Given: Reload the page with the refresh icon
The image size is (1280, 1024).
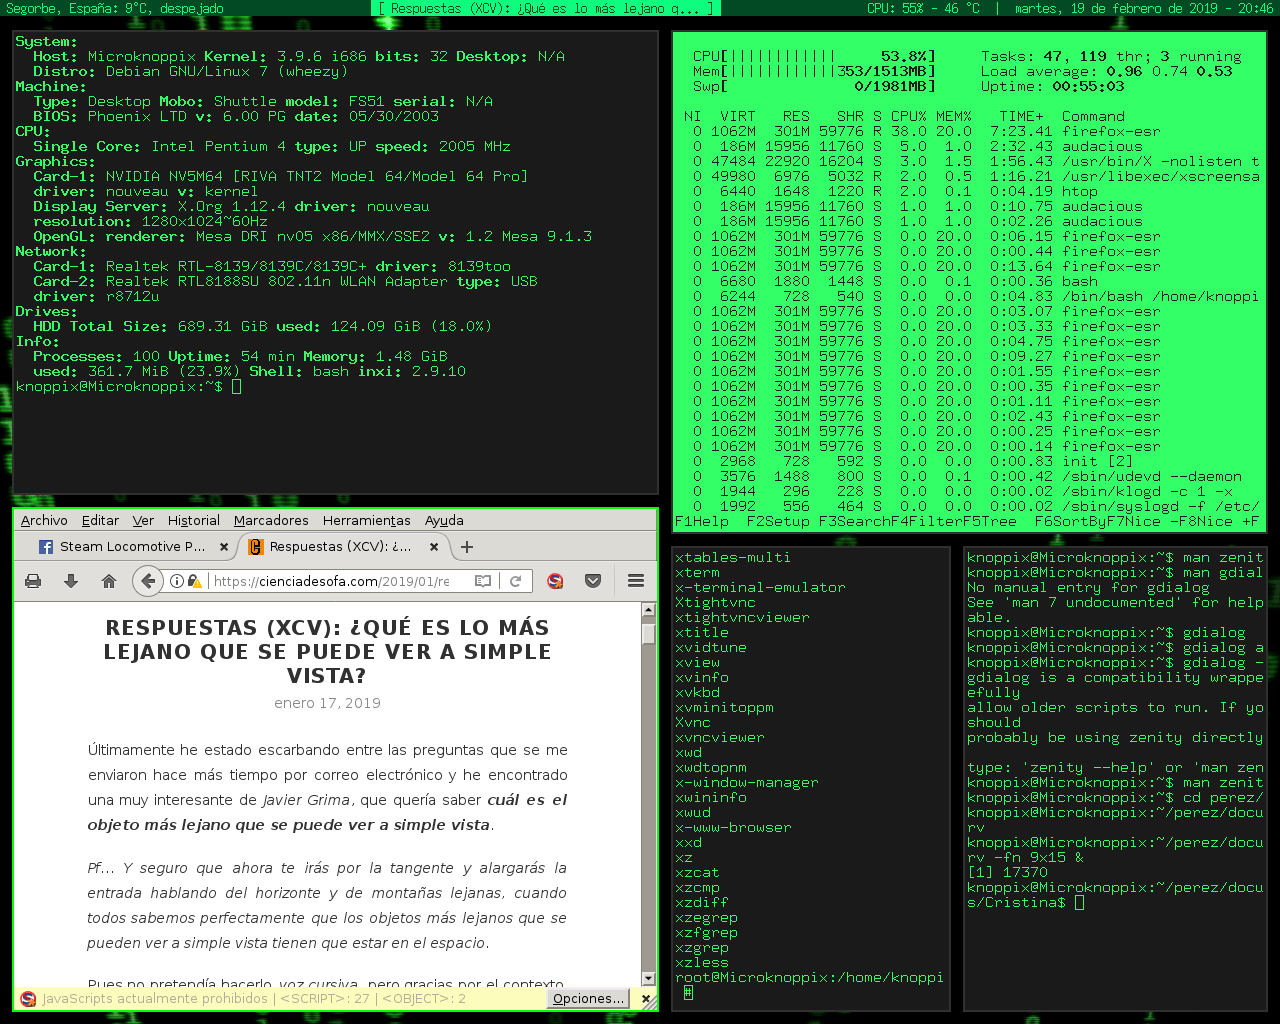Looking at the screenshot, I should click(x=516, y=581).
